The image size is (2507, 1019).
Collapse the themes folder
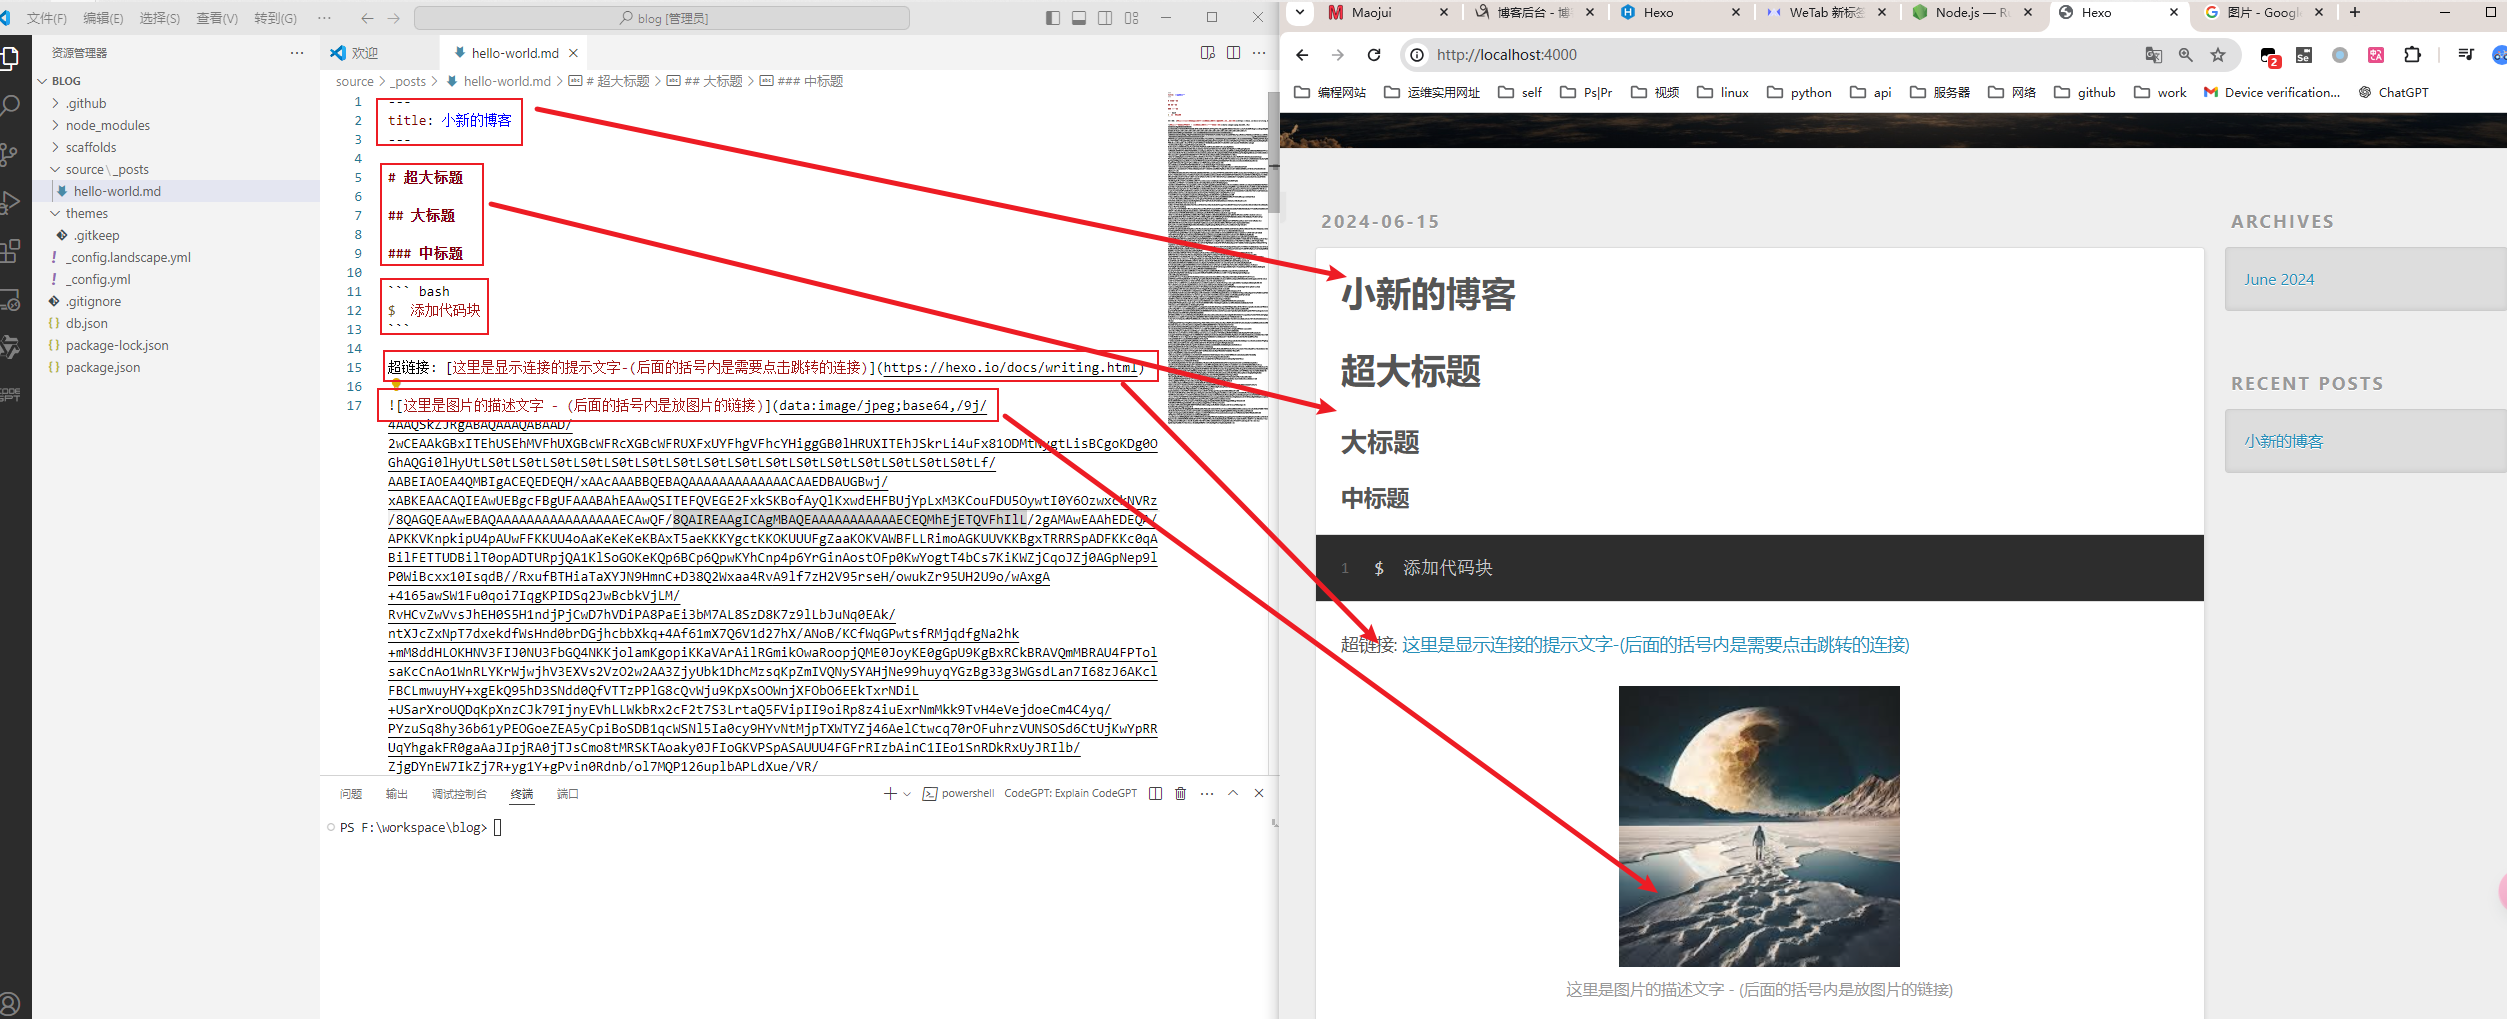coord(86,213)
